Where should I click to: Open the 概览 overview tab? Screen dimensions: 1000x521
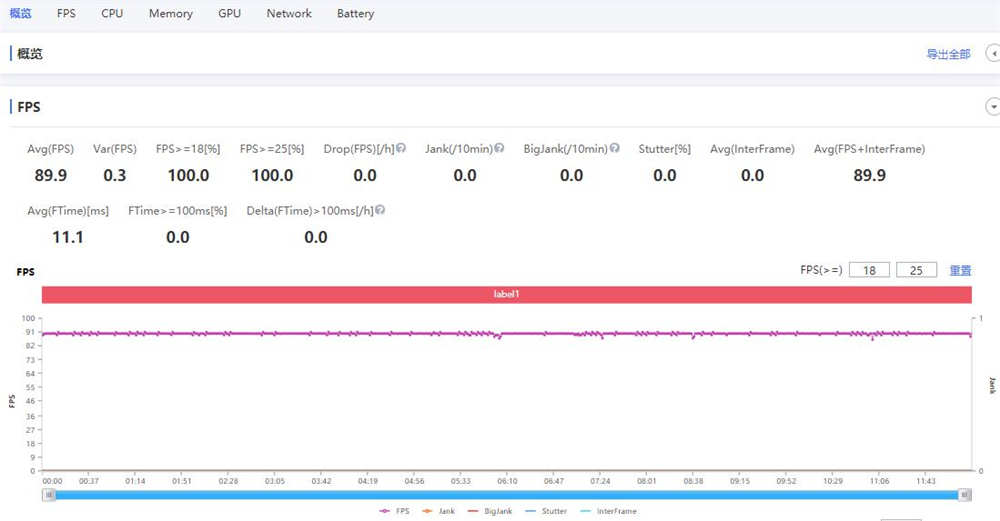[20, 13]
